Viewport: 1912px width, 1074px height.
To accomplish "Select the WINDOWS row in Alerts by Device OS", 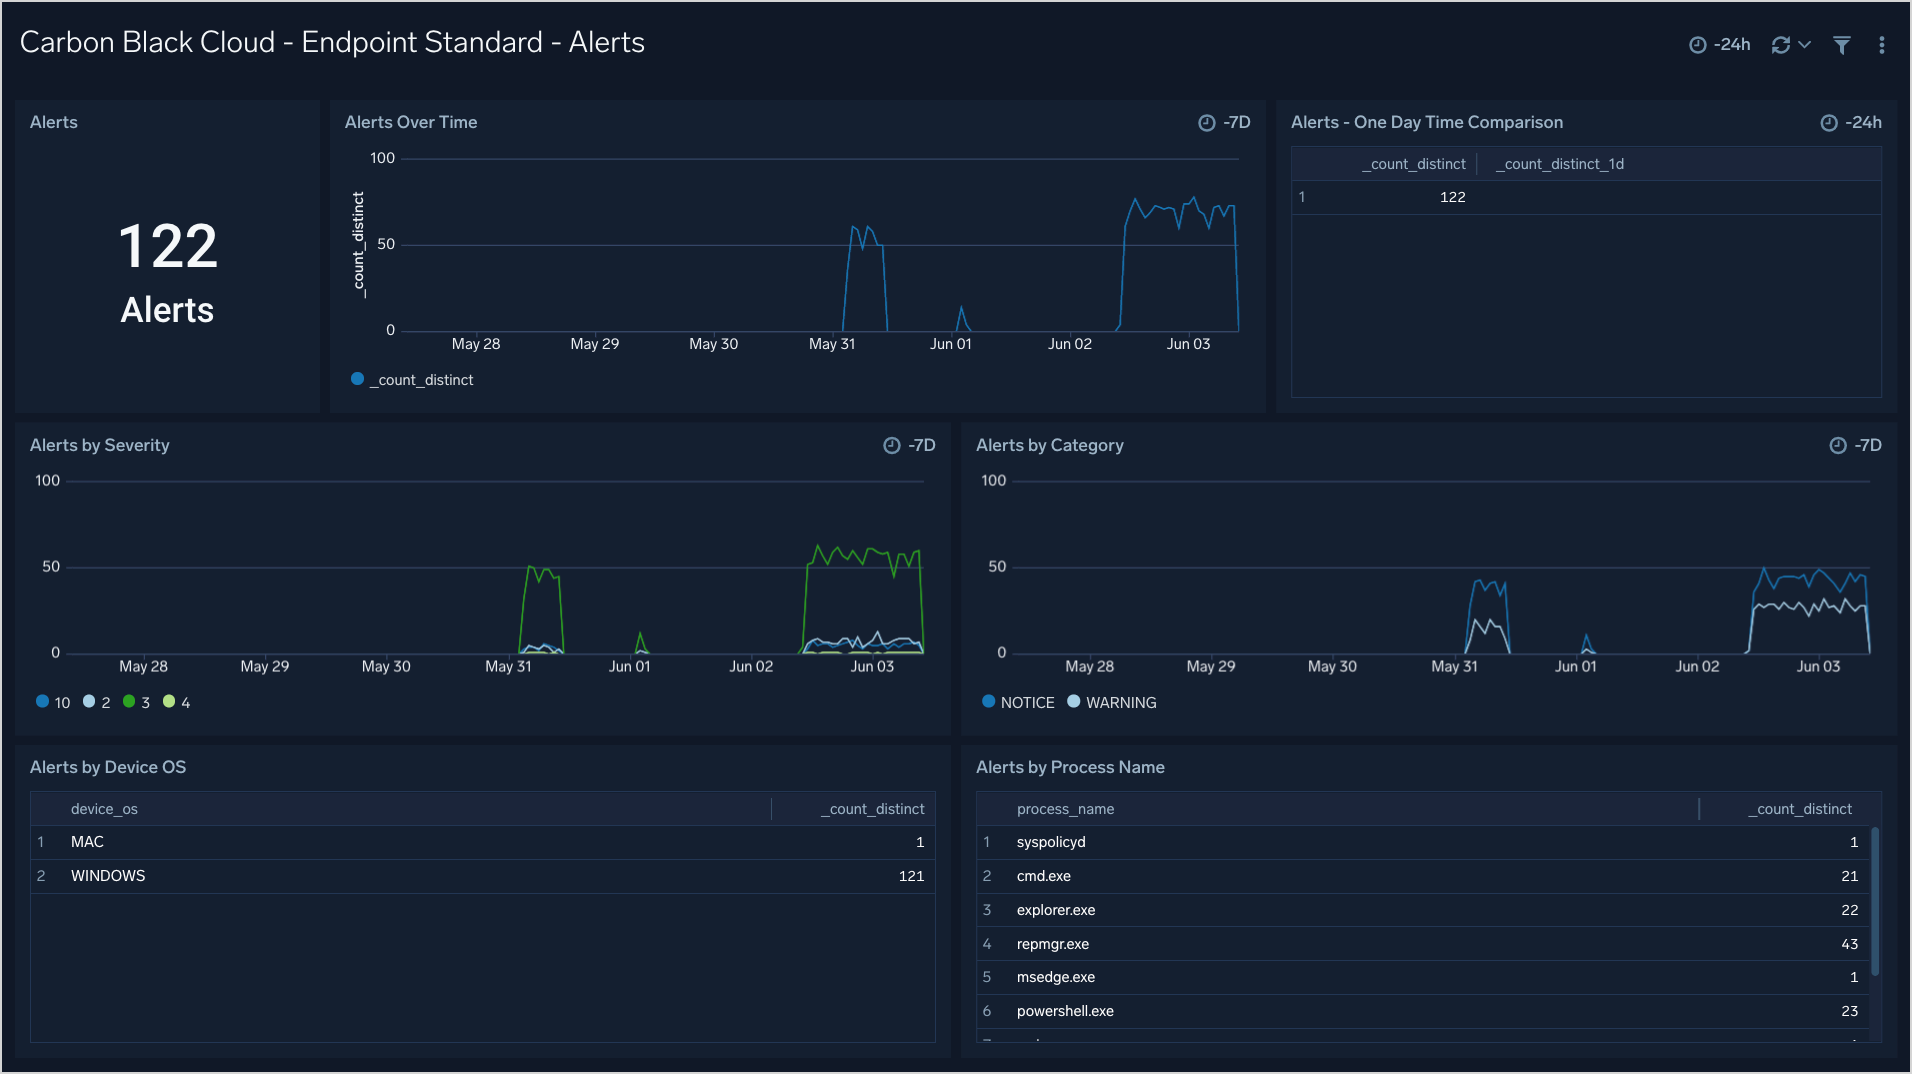I will click(108, 875).
